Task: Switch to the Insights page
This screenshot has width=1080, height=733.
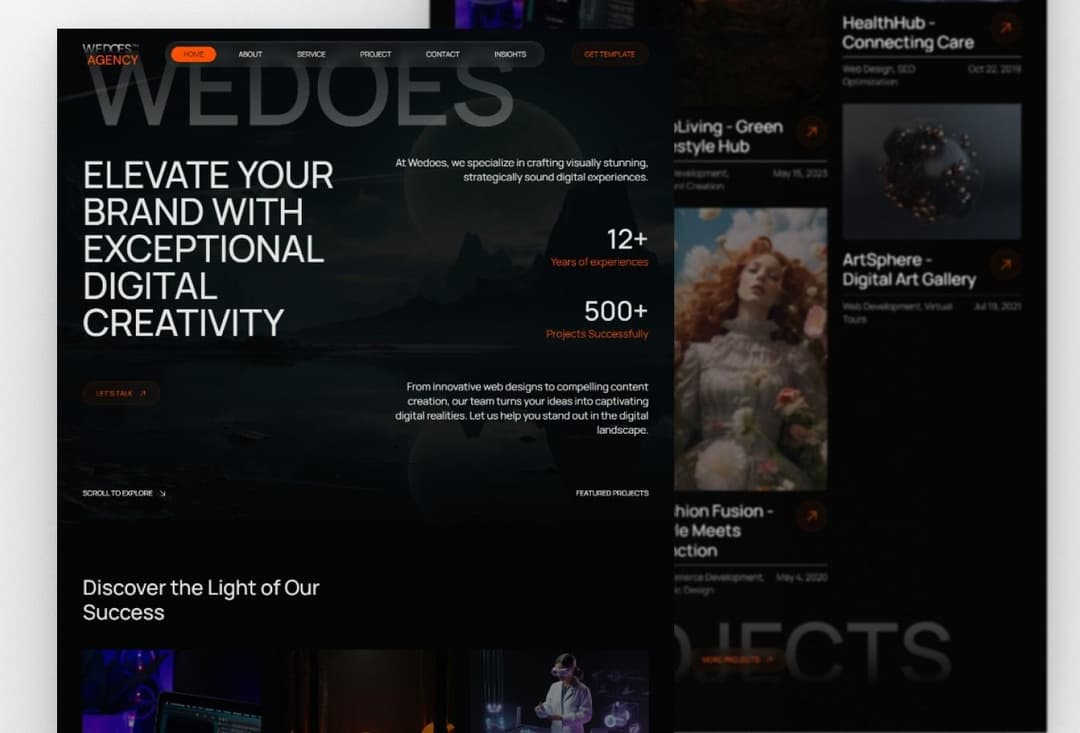Action: pyautogui.click(x=510, y=54)
